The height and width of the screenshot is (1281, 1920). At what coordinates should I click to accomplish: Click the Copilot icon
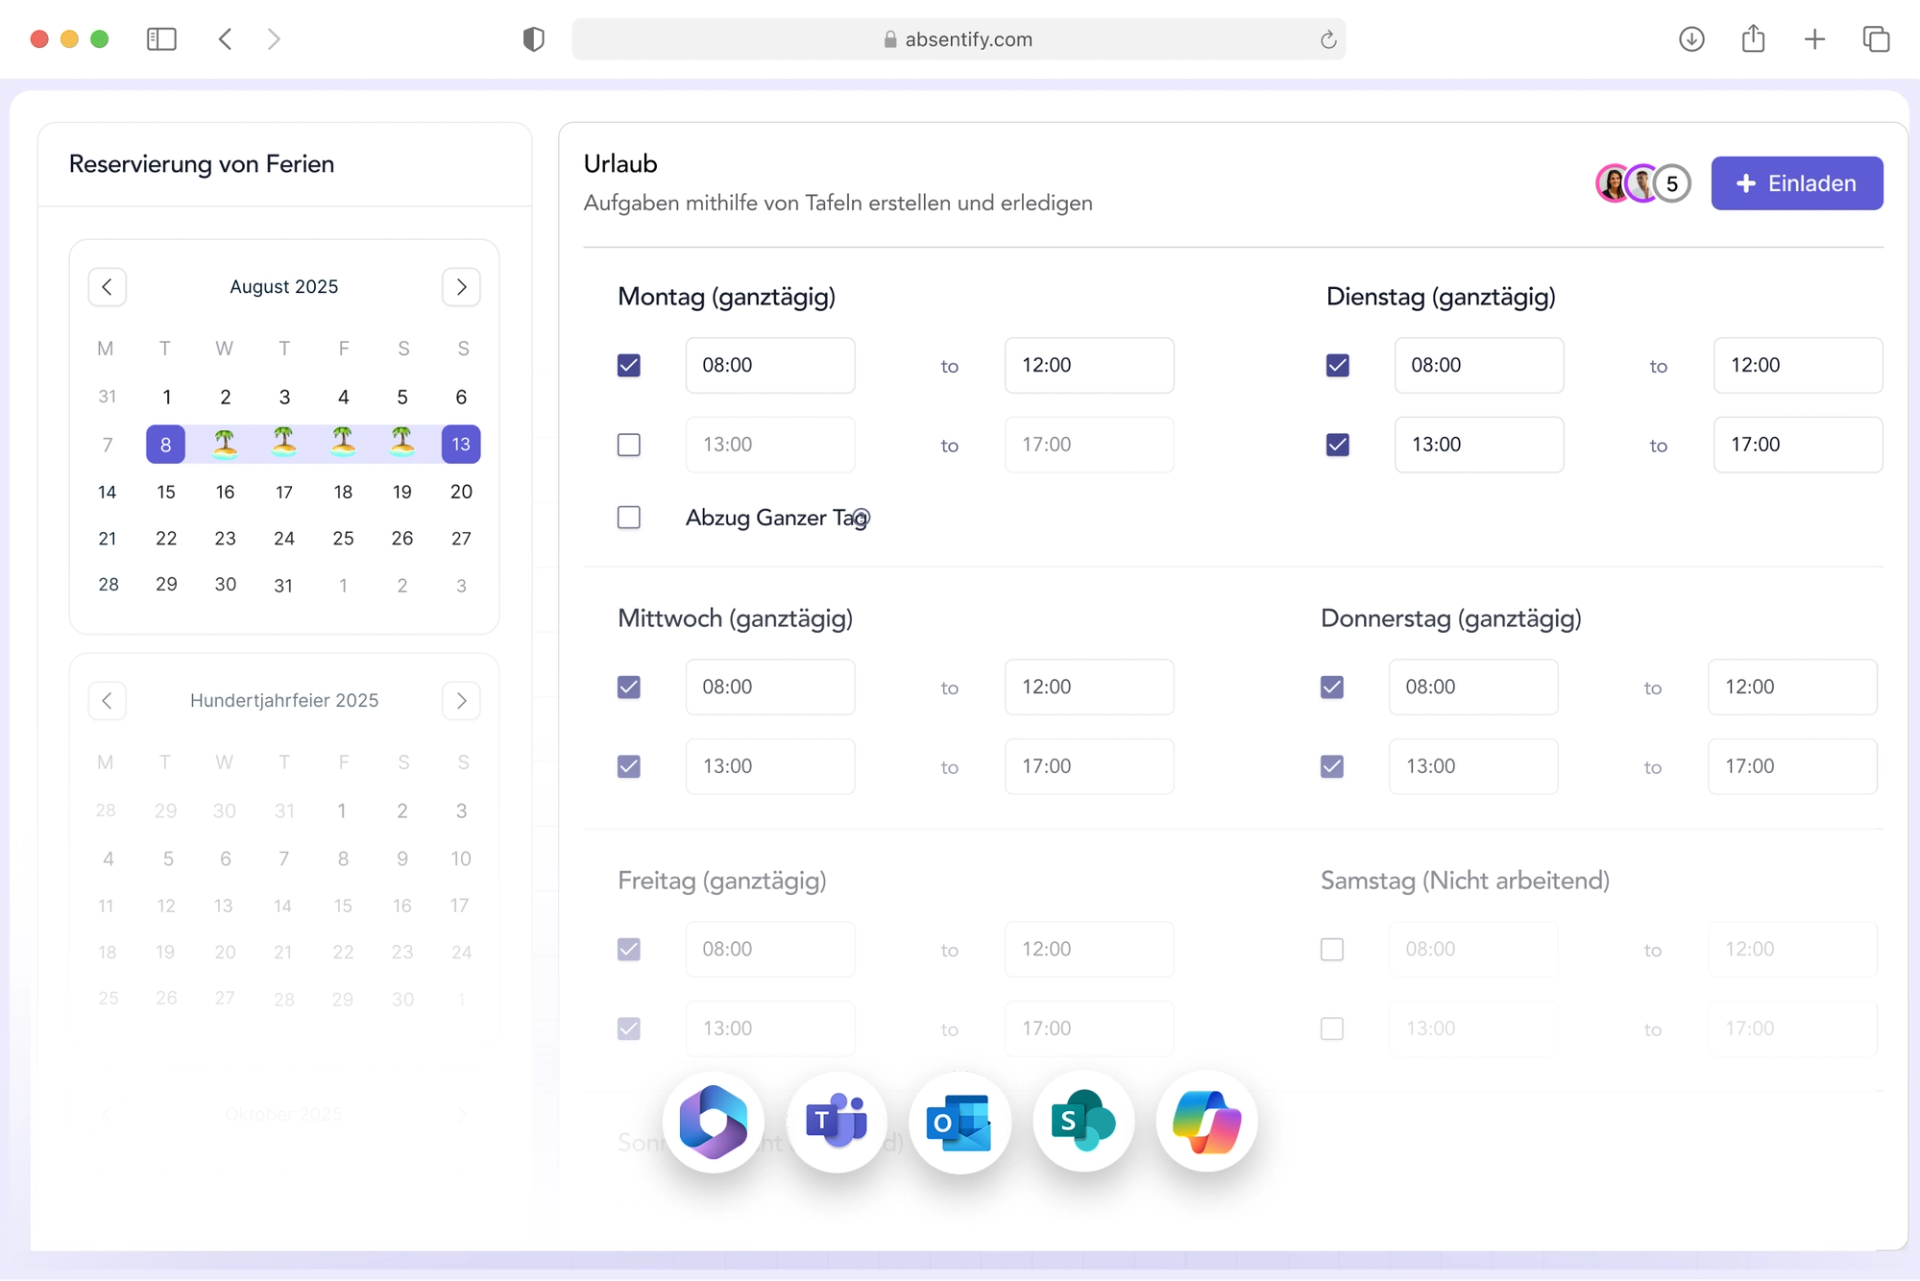click(1206, 1122)
